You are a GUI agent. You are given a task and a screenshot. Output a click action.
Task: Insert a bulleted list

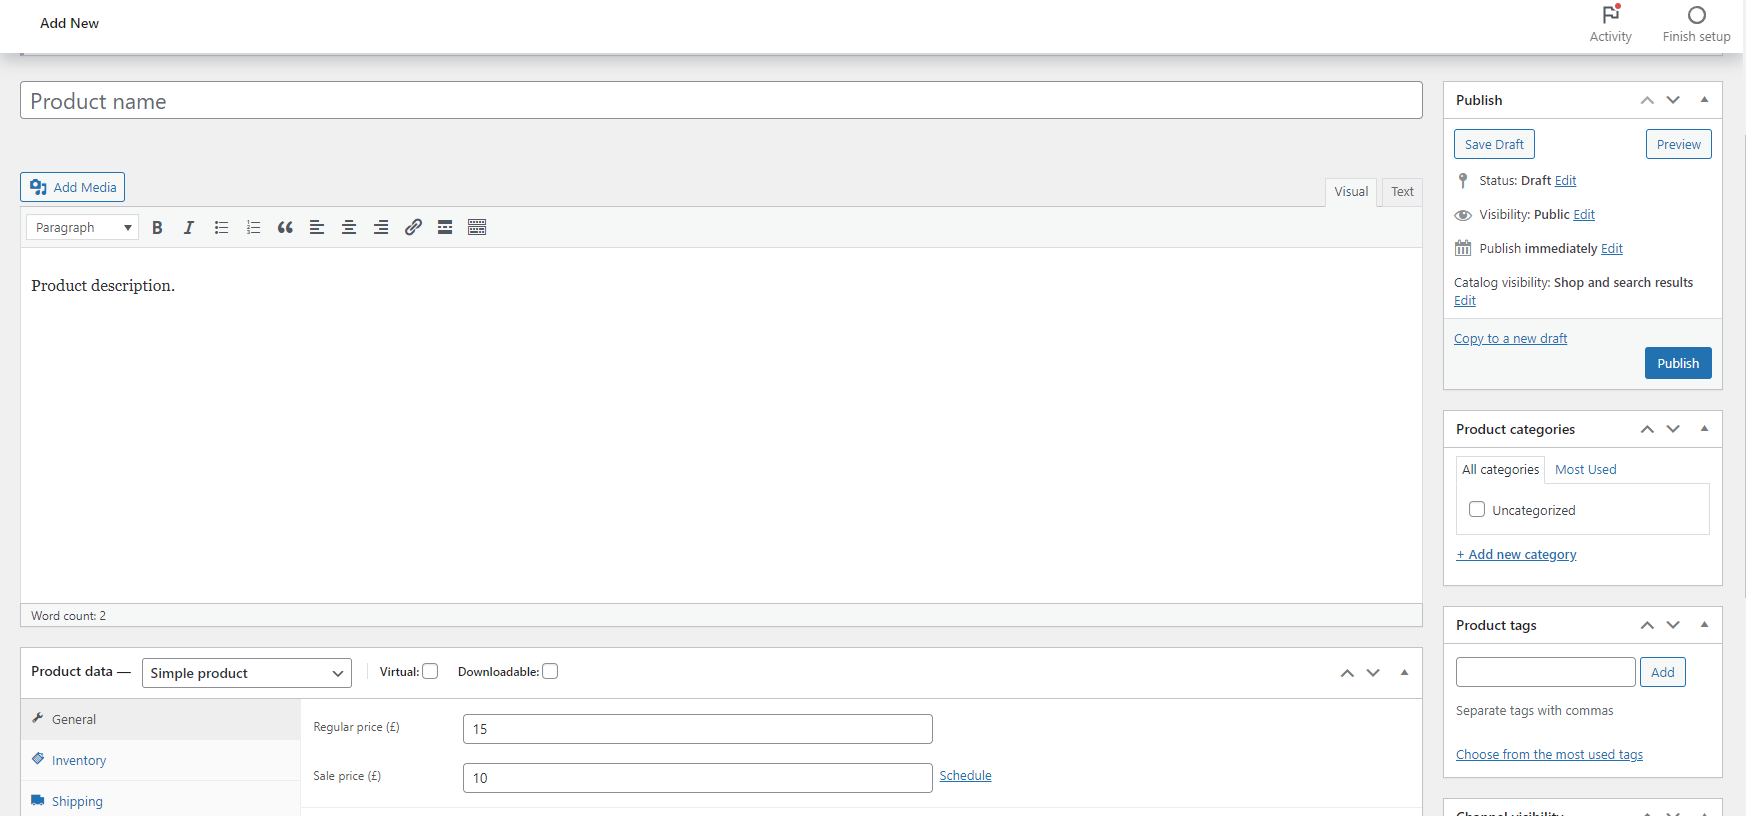[221, 228]
